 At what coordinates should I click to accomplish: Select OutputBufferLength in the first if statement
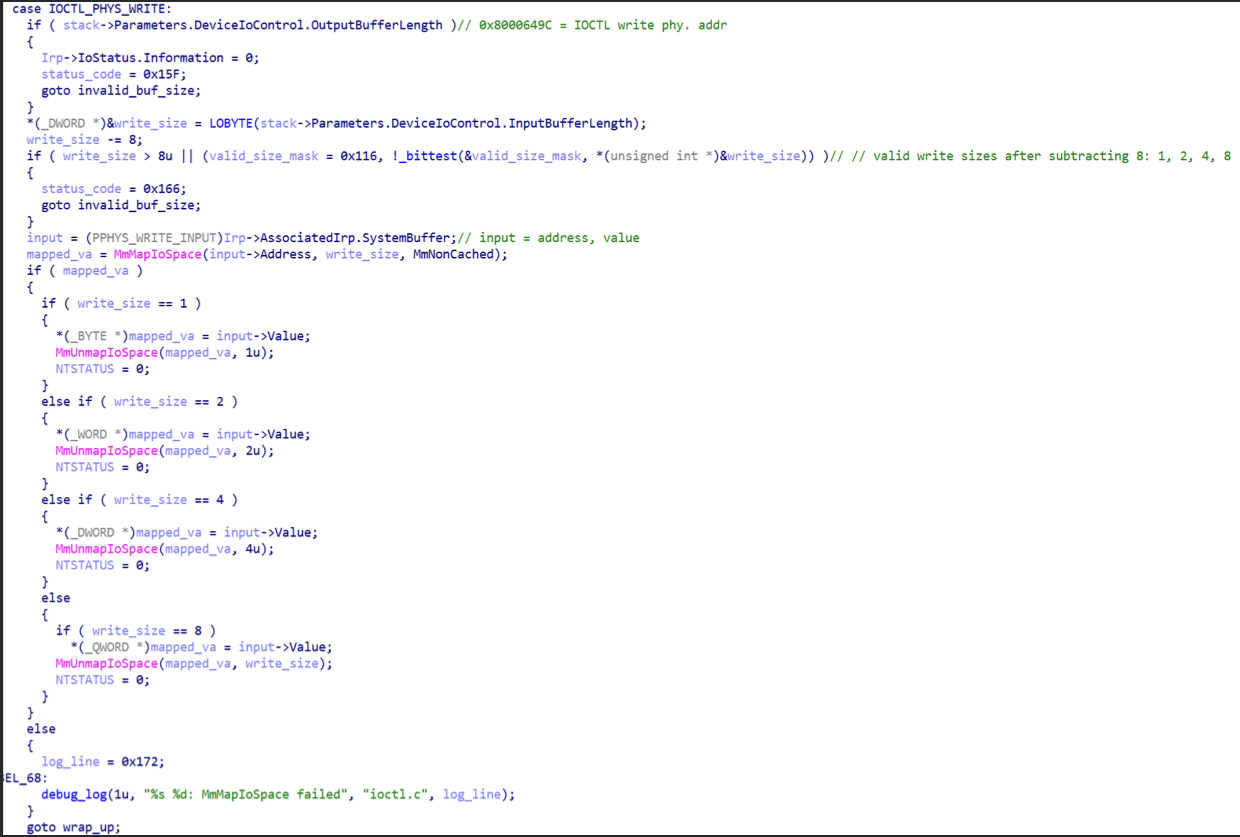click(x=383, y=25)
